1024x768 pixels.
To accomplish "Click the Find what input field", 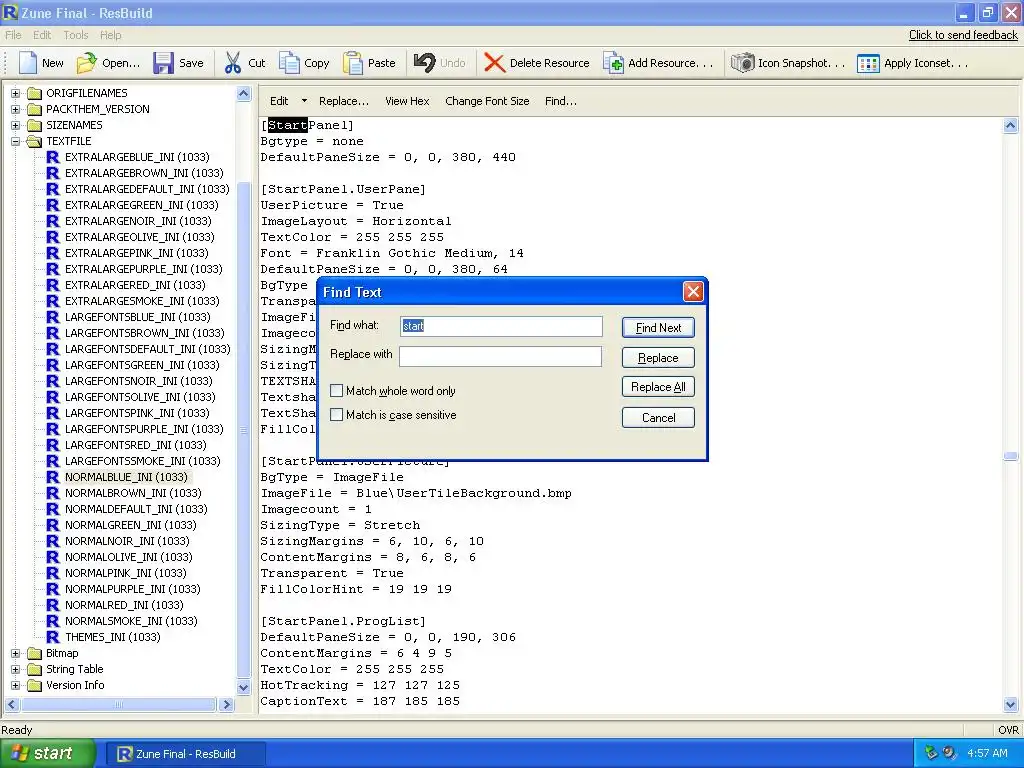I will click(501, 326).
